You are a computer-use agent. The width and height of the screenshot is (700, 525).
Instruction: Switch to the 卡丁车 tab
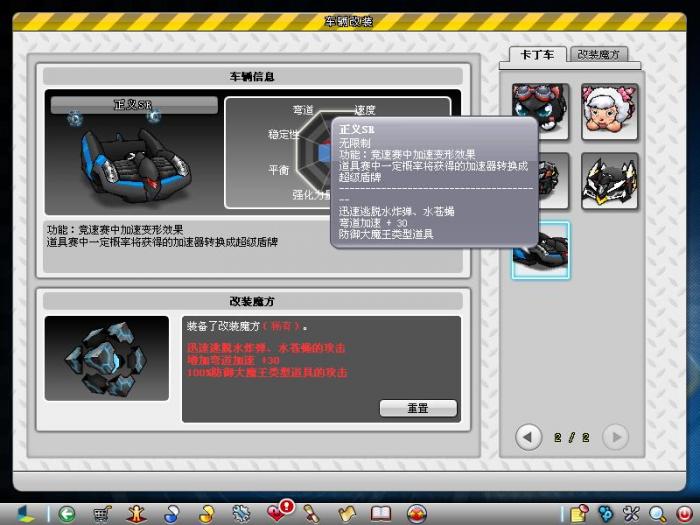tap(538, 54)
